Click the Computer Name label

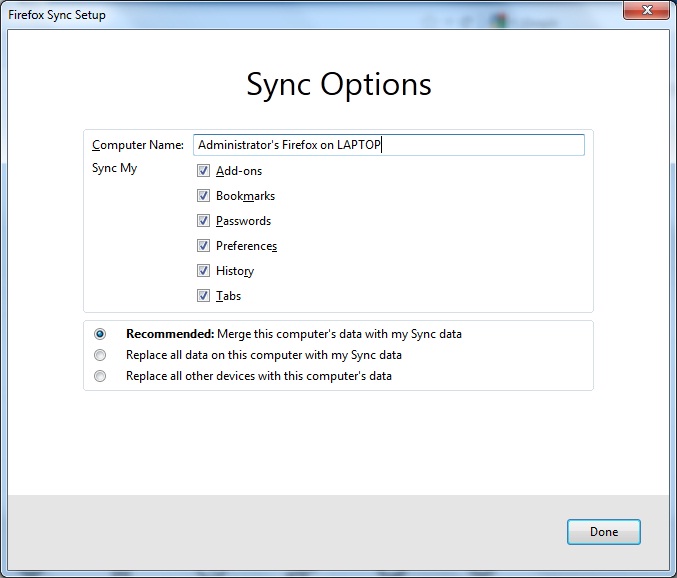coord(138,145)
